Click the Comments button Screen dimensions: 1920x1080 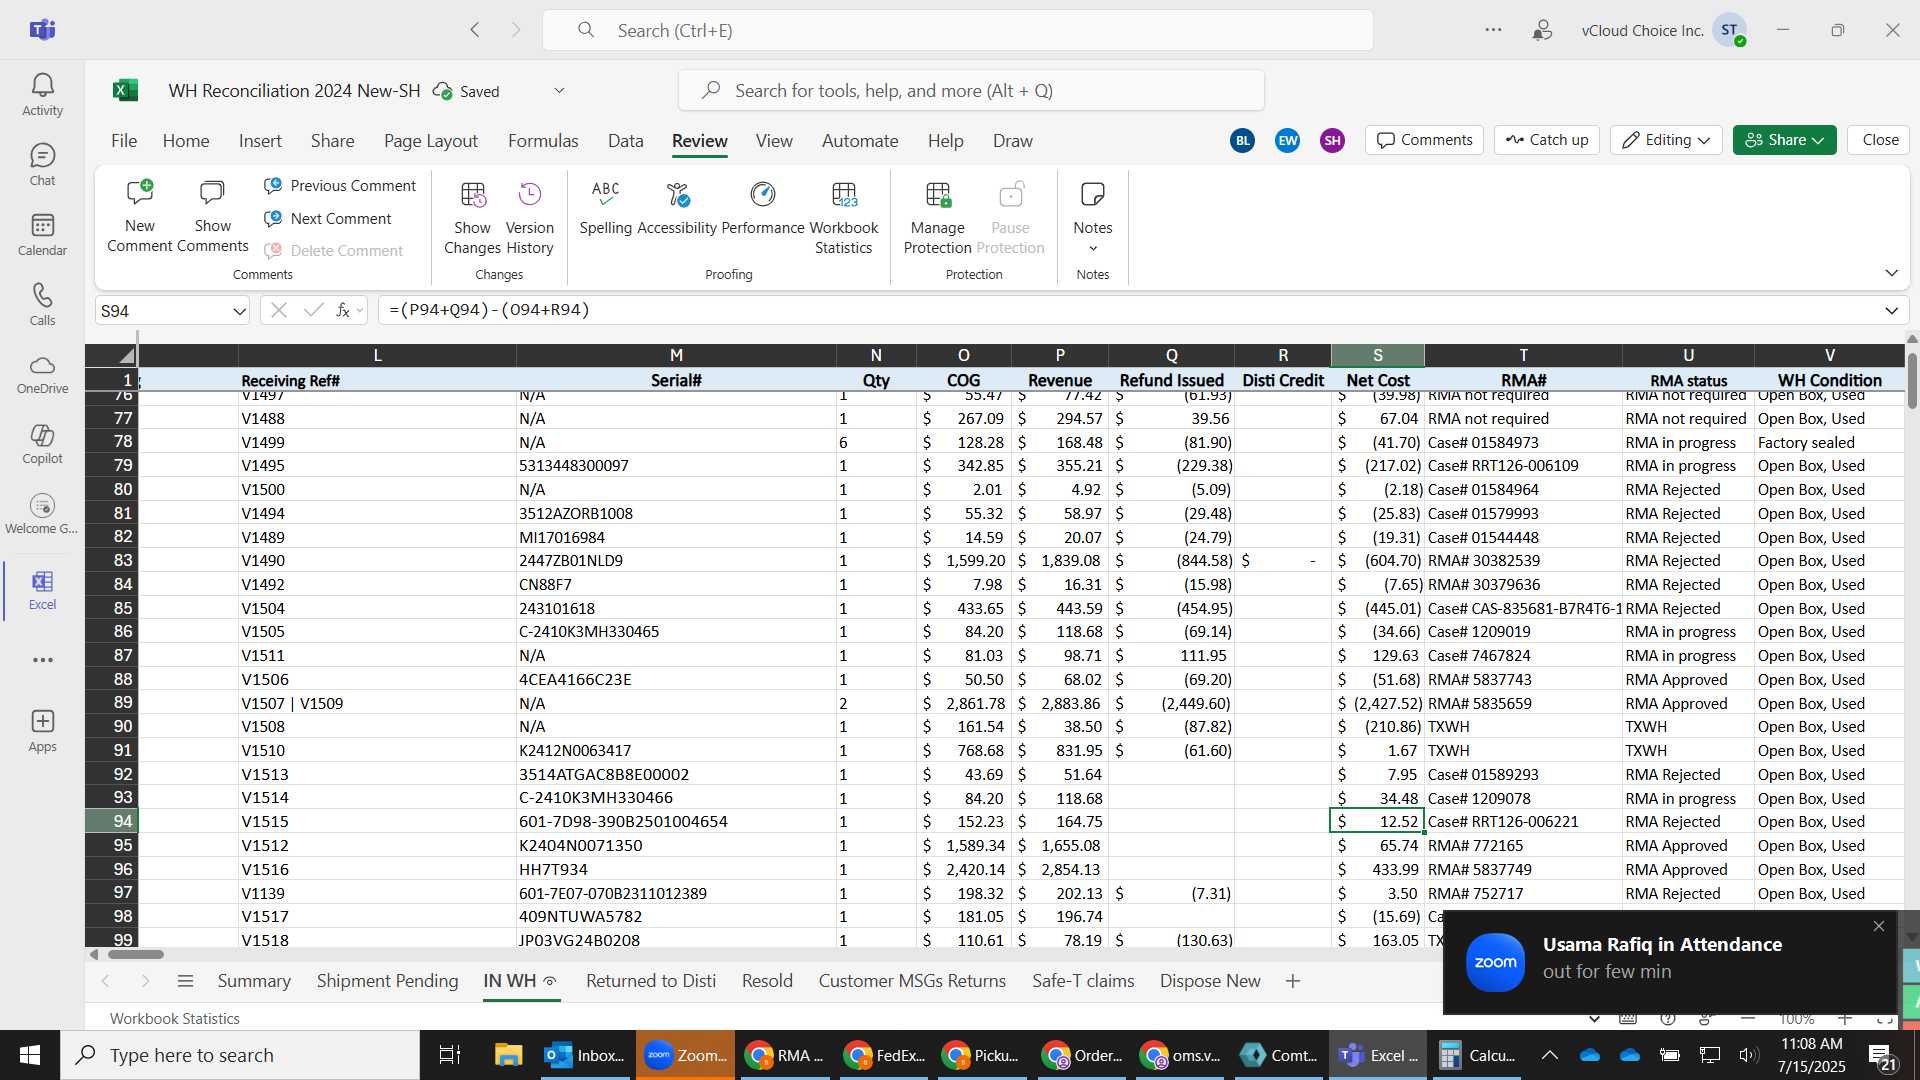click(1425, 140)
